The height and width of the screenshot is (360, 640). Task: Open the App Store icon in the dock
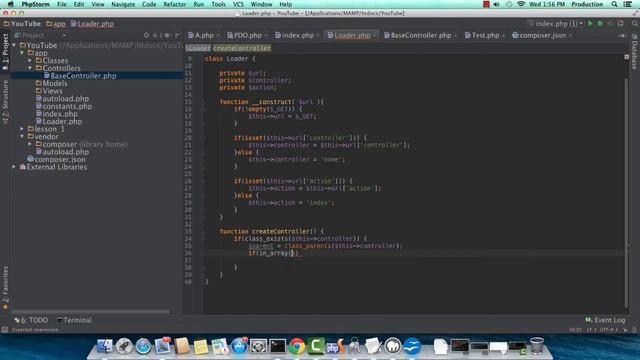pos(239,346)
